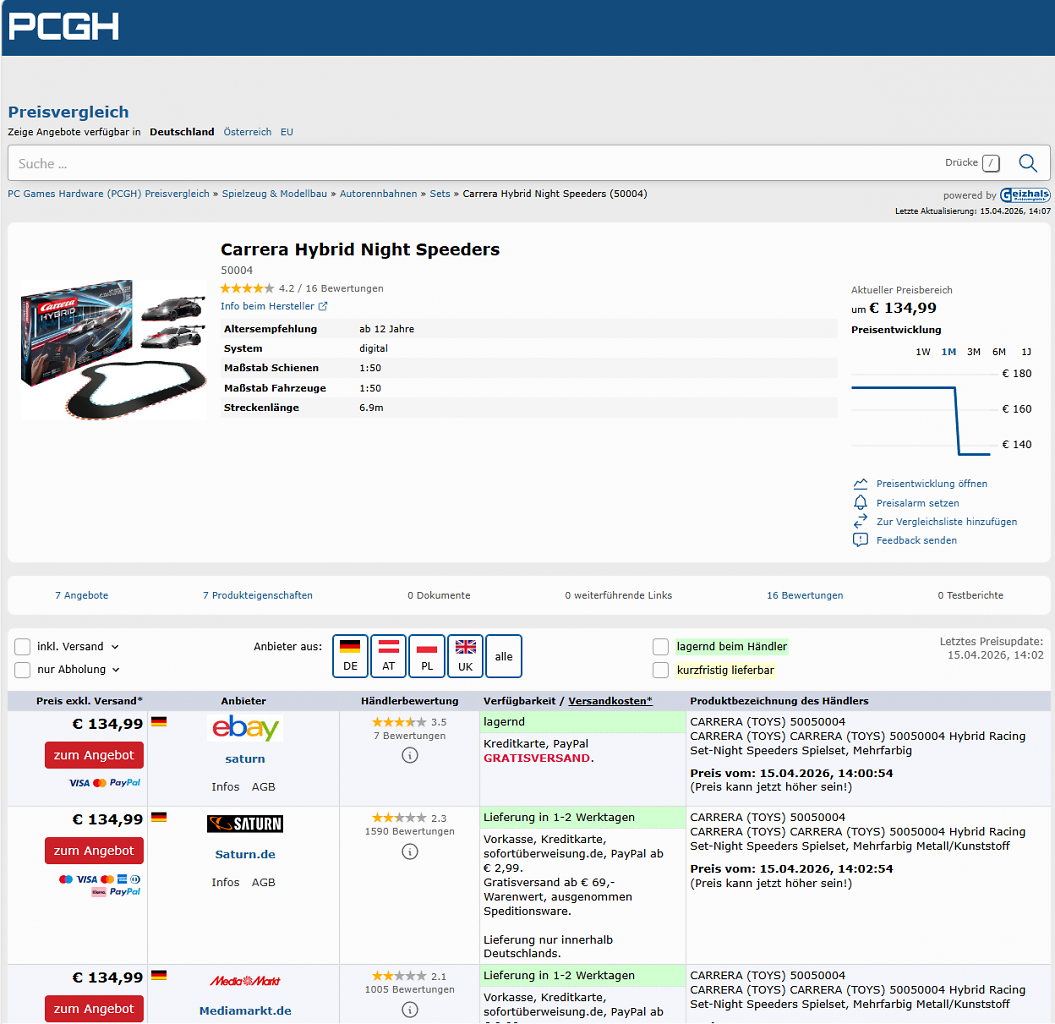Viewport: 1055px width, 1024px height.
Task: Click Feedback senden link
Action: point(916,541)
